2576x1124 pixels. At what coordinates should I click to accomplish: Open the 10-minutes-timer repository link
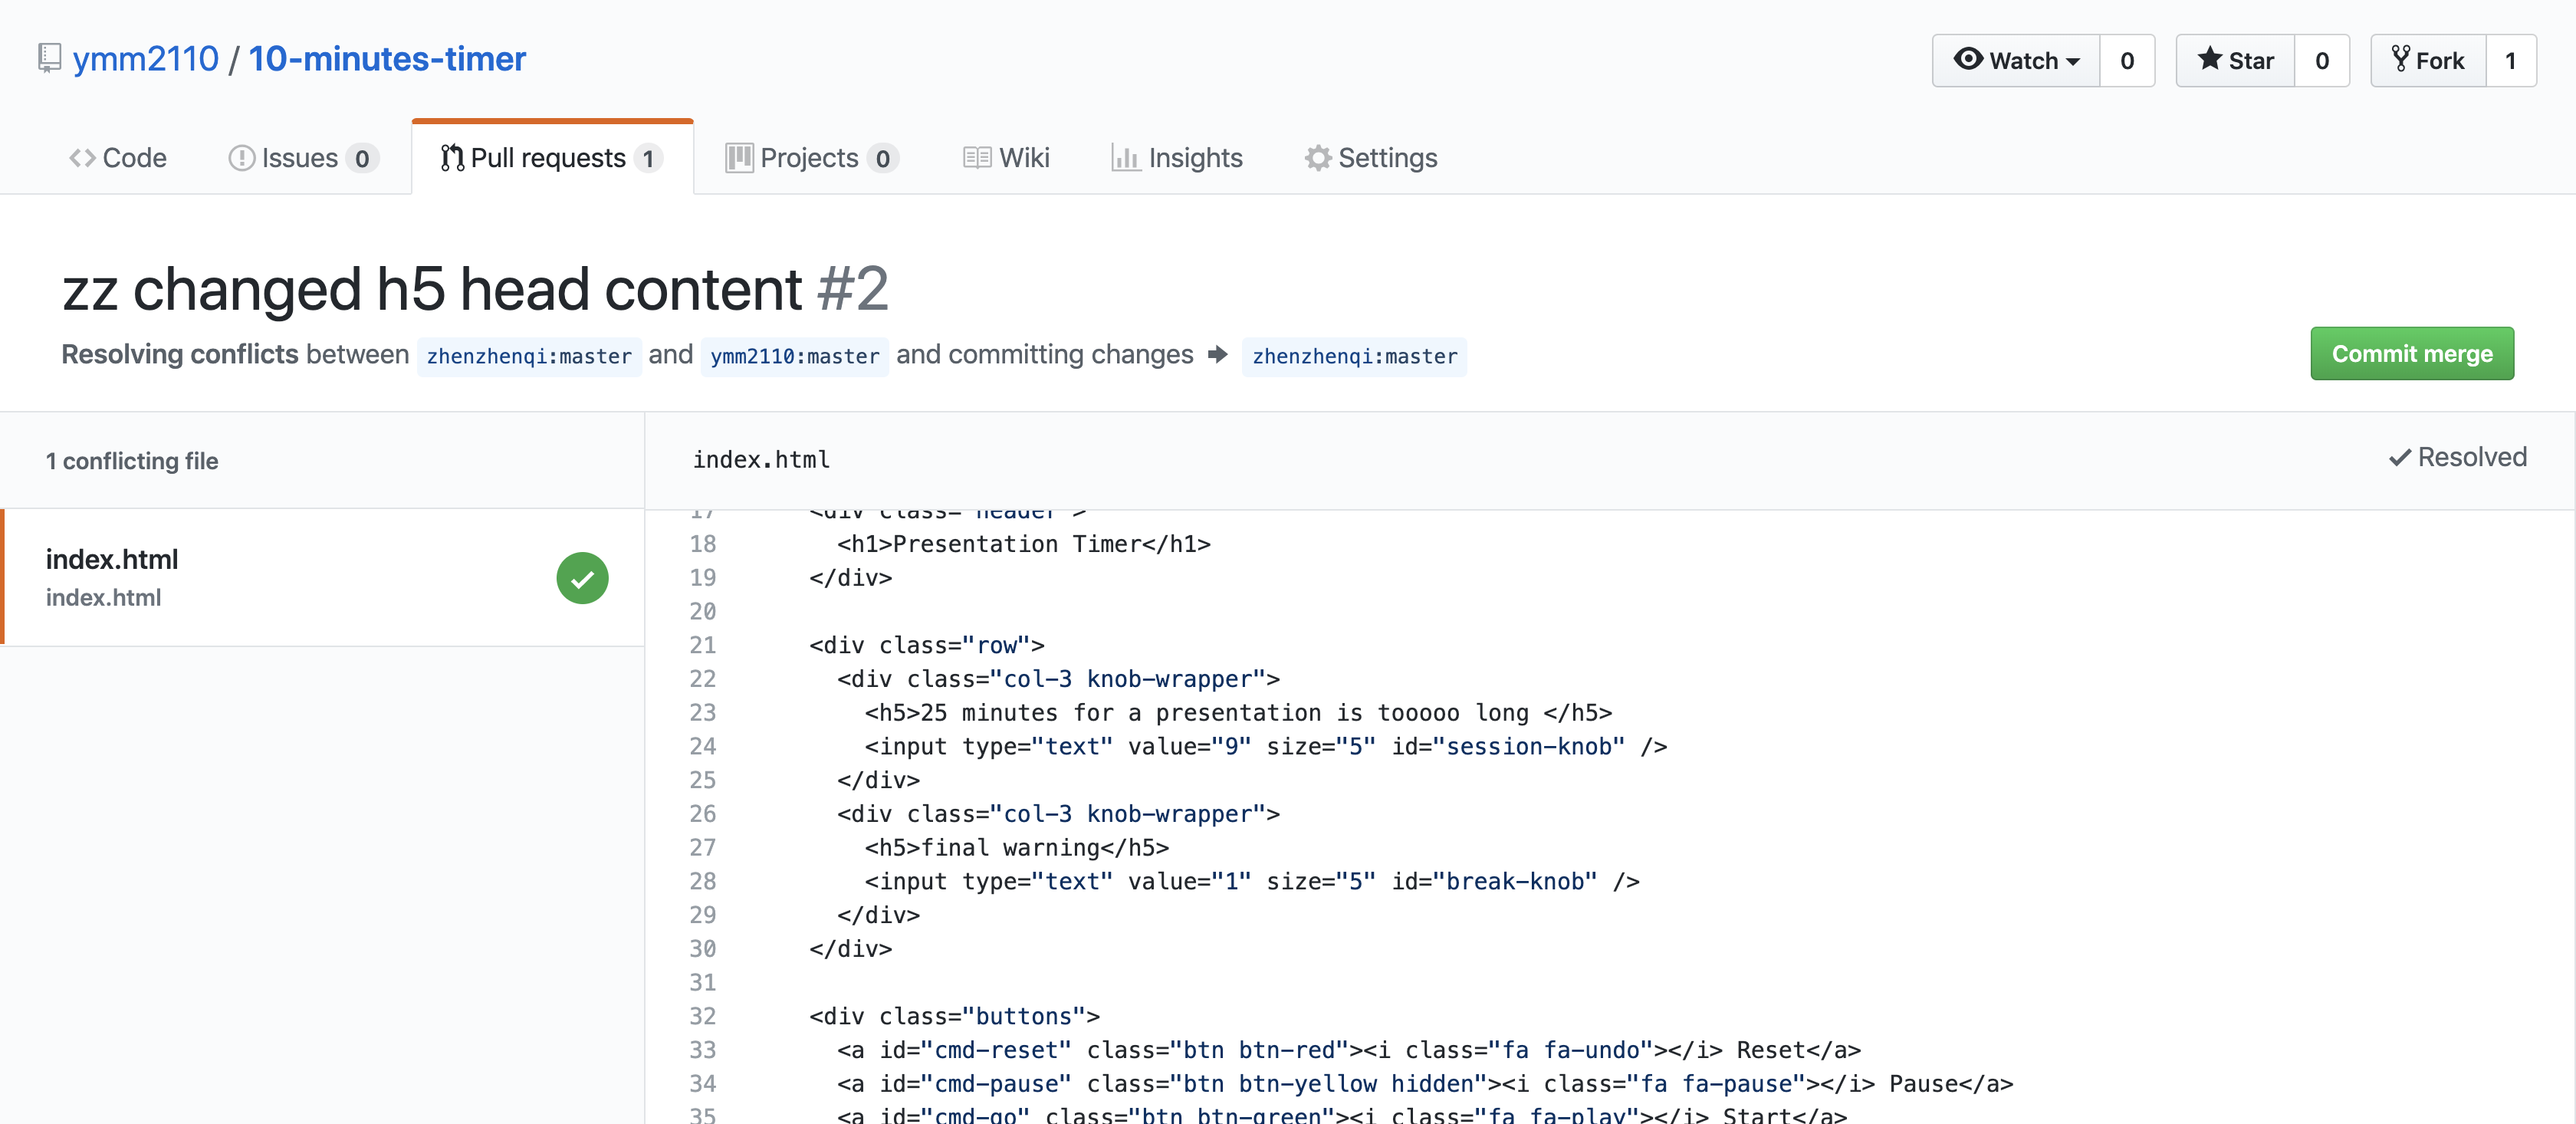387,59
